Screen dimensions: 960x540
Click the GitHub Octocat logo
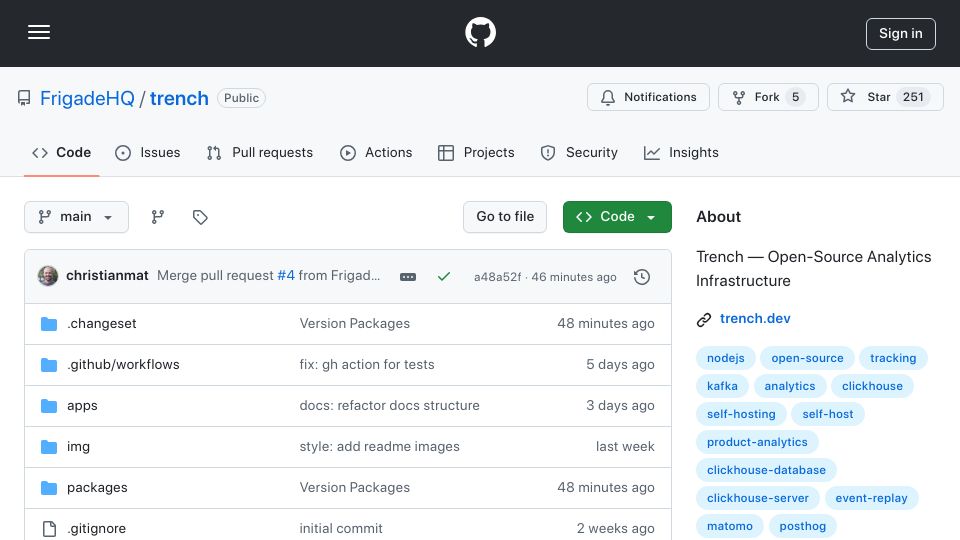pos(480,32)
